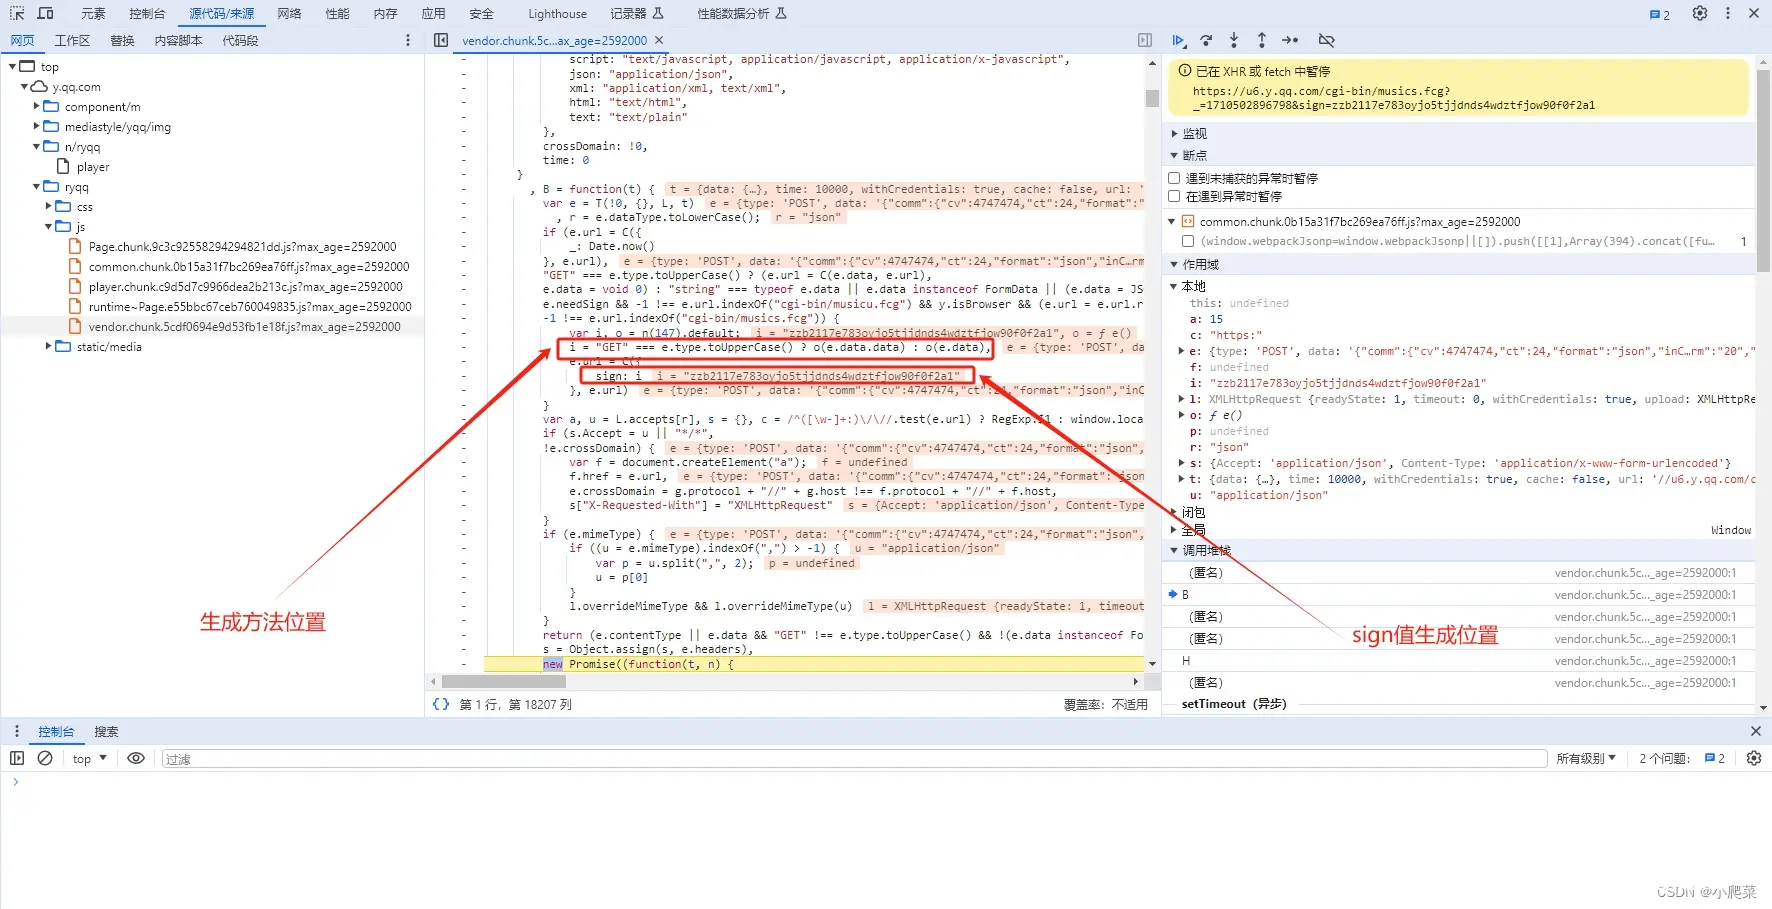Screen dimensions: 1772x909
Task: Open common.chunk.0b15a31f7bc269ea76ff.js file
Action: (249, 267)
